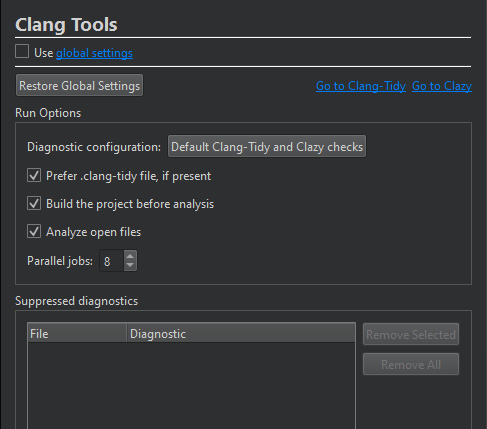Disable Analyze open files checkbox
This screenshot has width=487, height=429.
coord(34,231)
